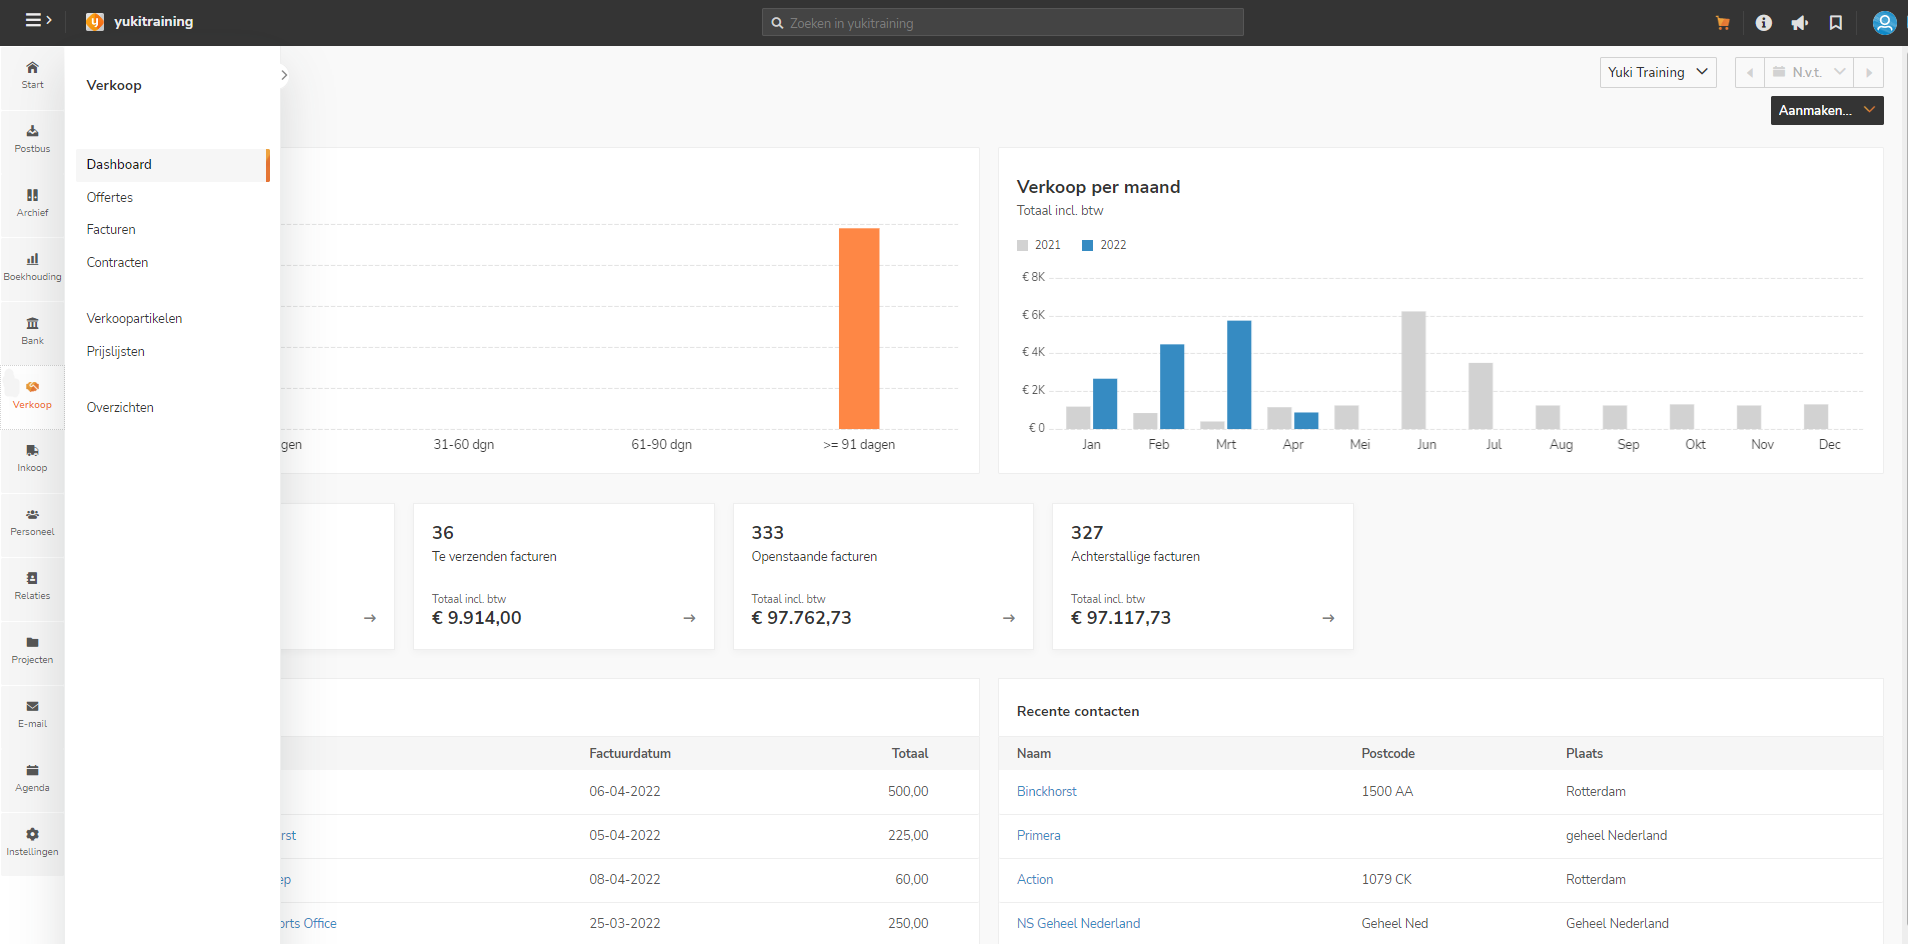
Task: Toggle the 2021 series in chart legend
Action: pos(1039,245)
